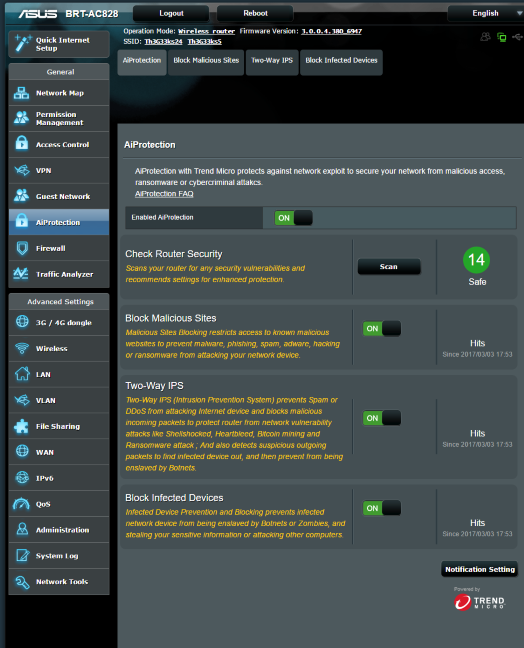Click the first SSID link Th3G33ks24
Screen dimensions: 524x648
163,41
